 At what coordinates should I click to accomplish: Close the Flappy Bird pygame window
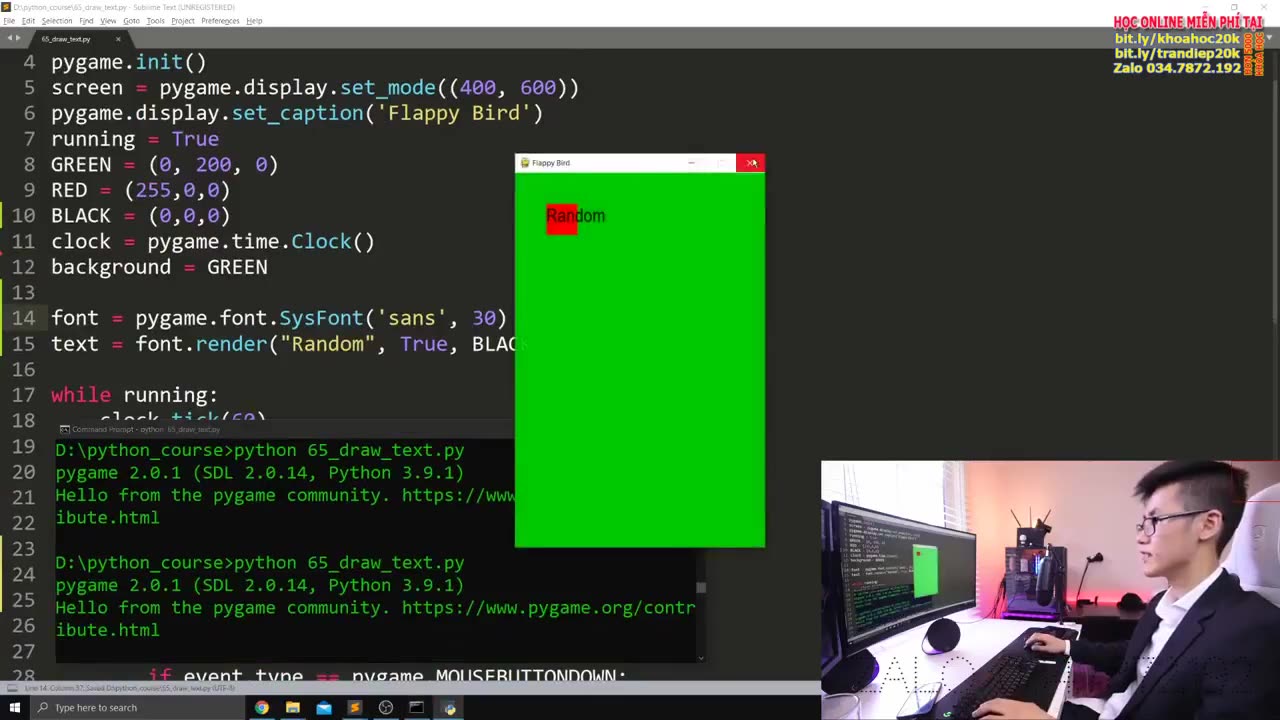tap(751, 163)
